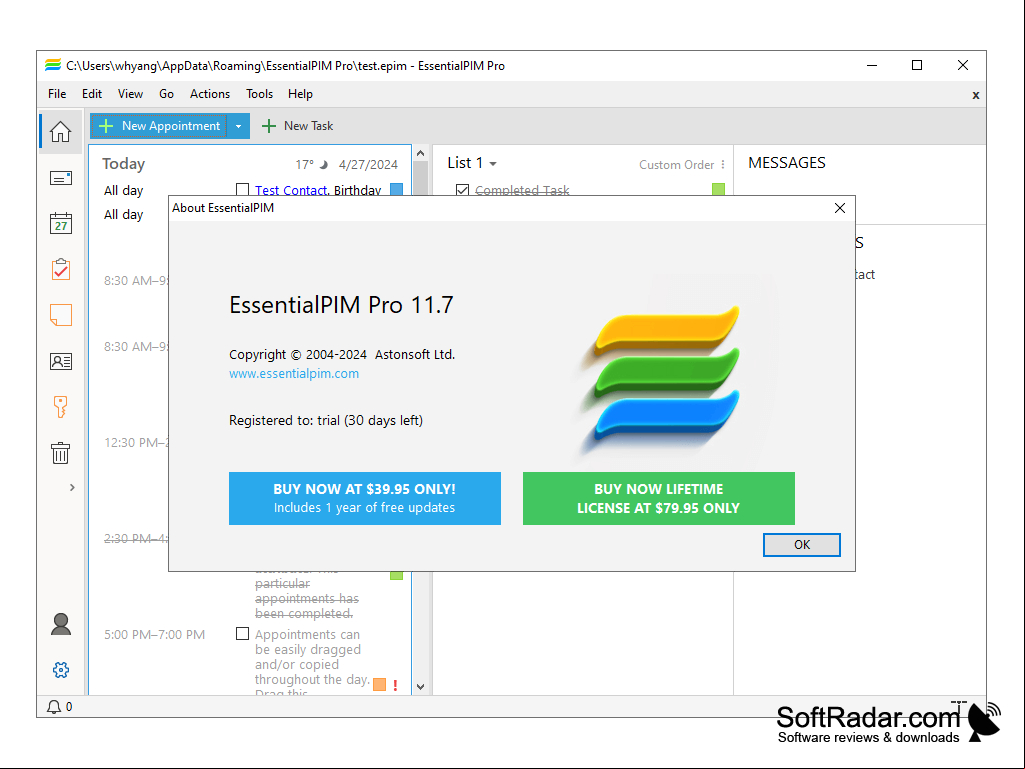The width and height of the screenshot is (1025, 769).
Task: Tick the 5:00 PM–7:00 PM appointment checkbox
Action: pos(243,634)
